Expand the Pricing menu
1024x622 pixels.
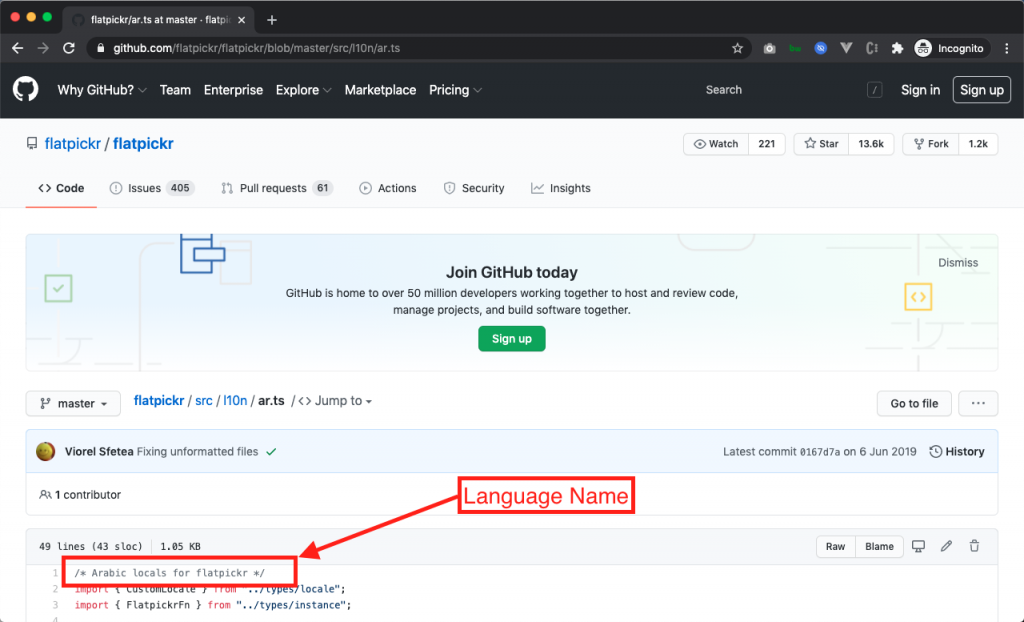(455, 90)
